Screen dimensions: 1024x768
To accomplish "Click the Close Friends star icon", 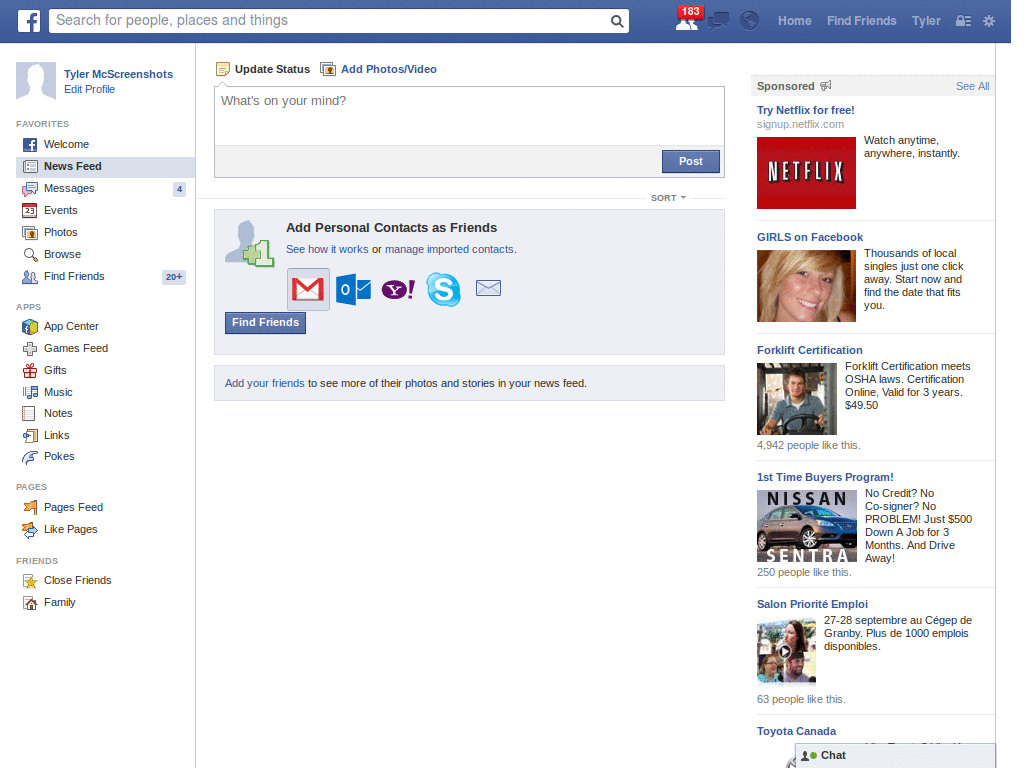I will click(x=30, y=581).
